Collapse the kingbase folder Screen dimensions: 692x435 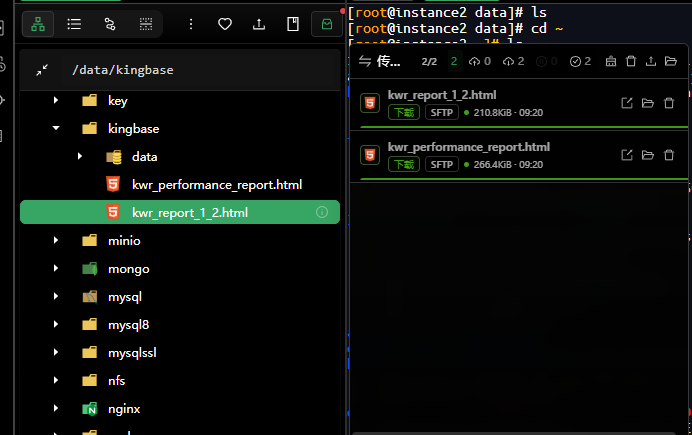[x=56, y=128]
